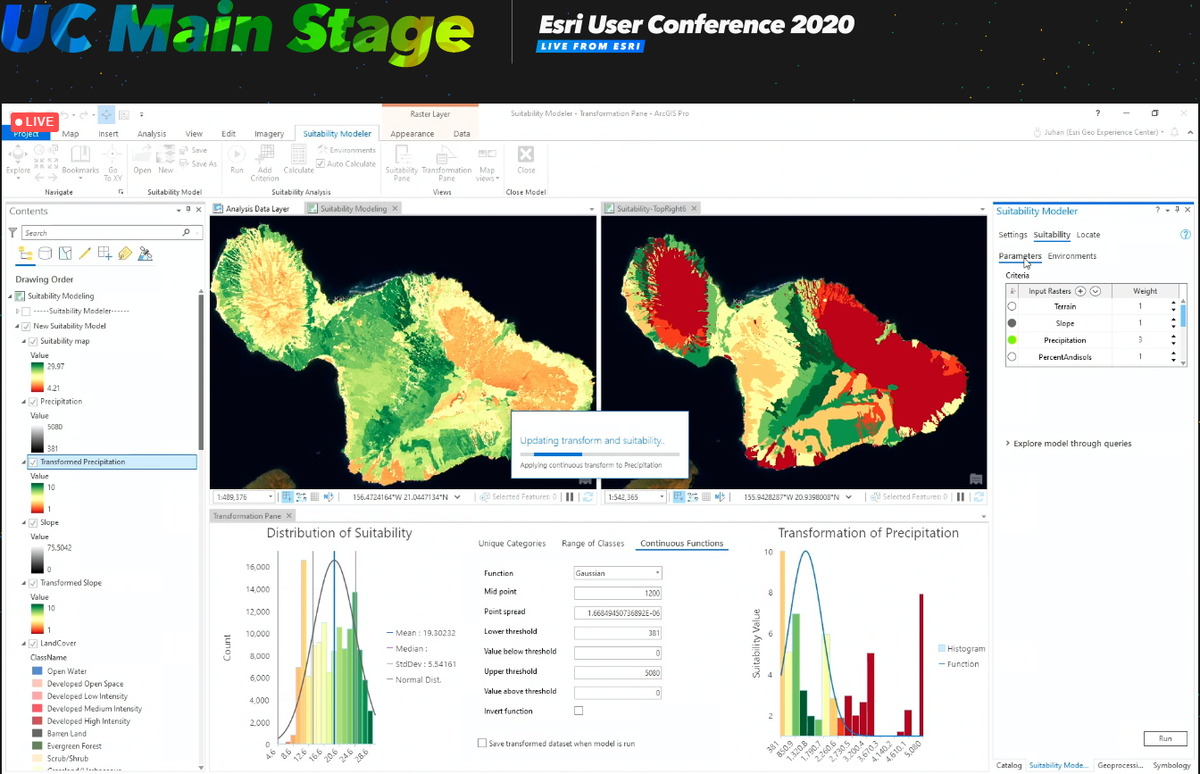
Task: Click the Run button in Suitability Modeler pane
Action: coord(1165,738)
